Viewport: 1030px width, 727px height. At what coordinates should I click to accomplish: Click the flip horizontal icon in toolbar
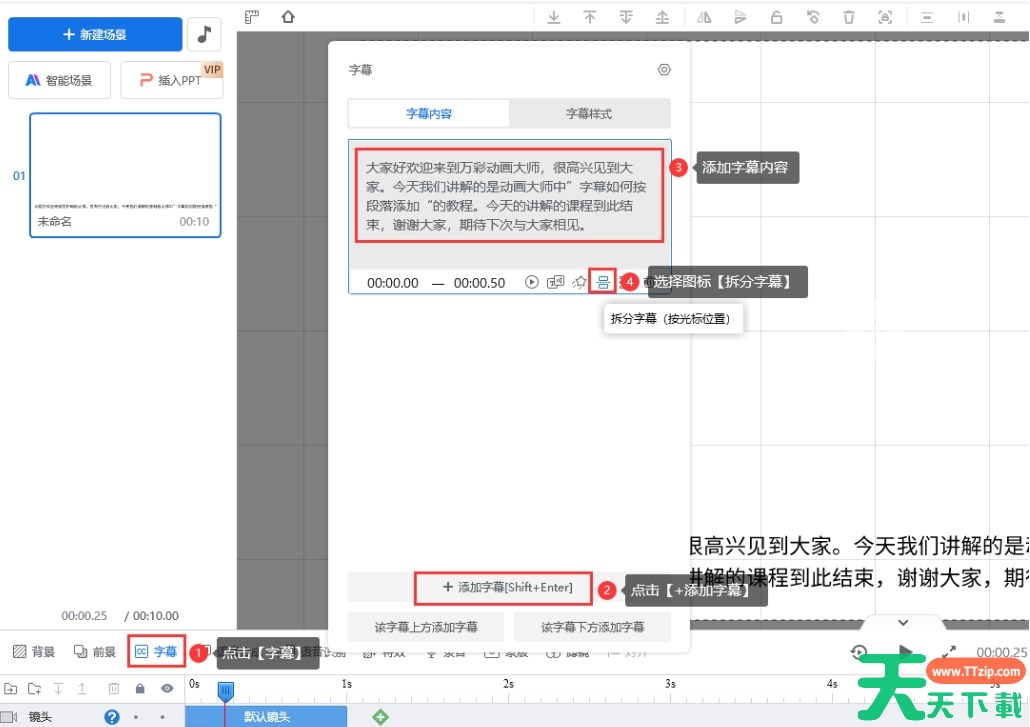tap(704, 17)
